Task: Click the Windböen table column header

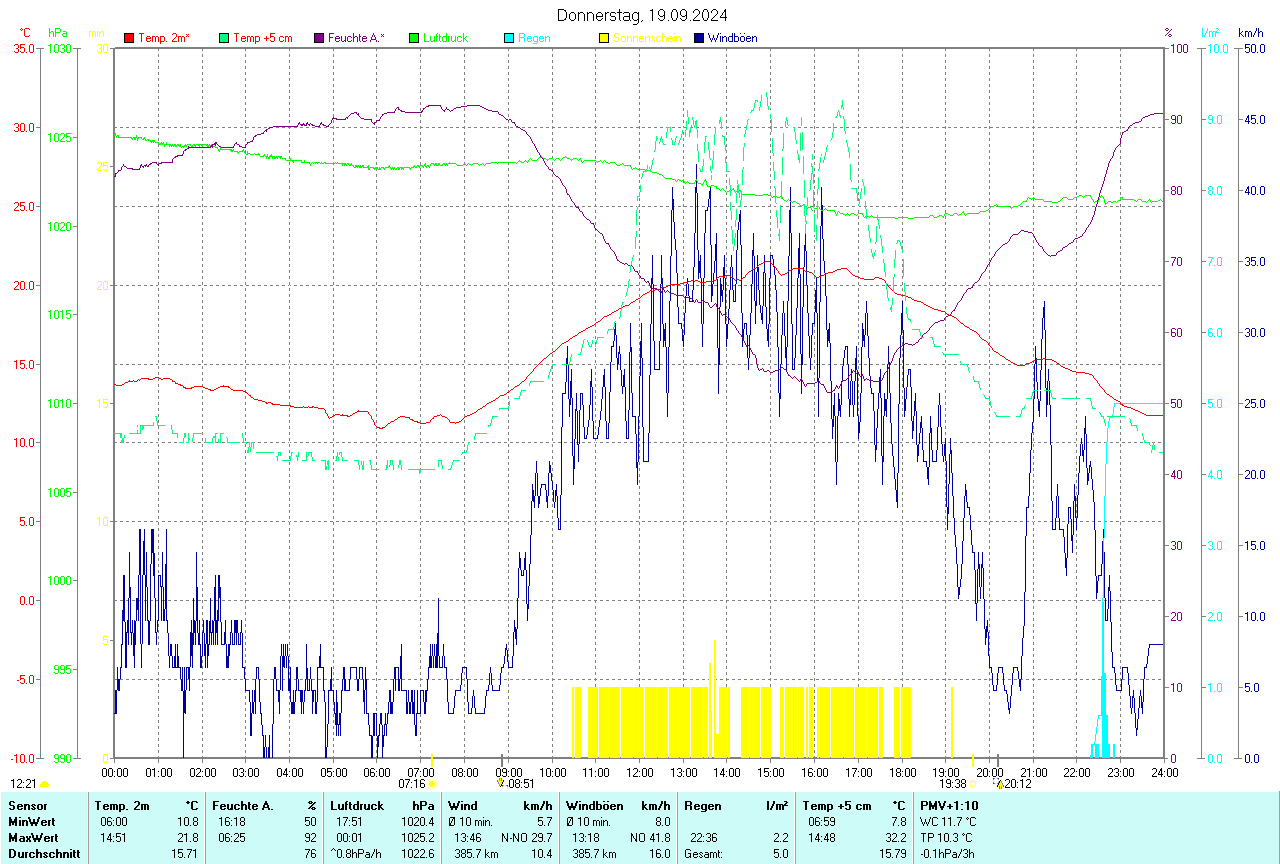Action: click(595, 805)
